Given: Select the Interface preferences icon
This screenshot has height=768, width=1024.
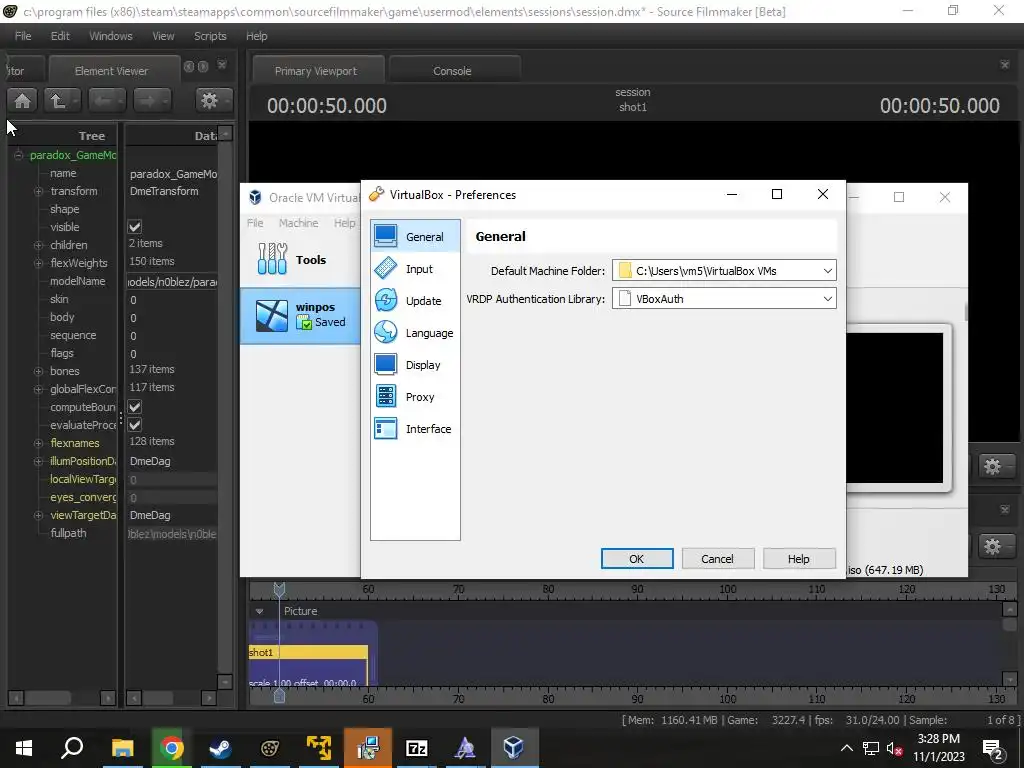Looking at the screenshot, I should [385, 428].
